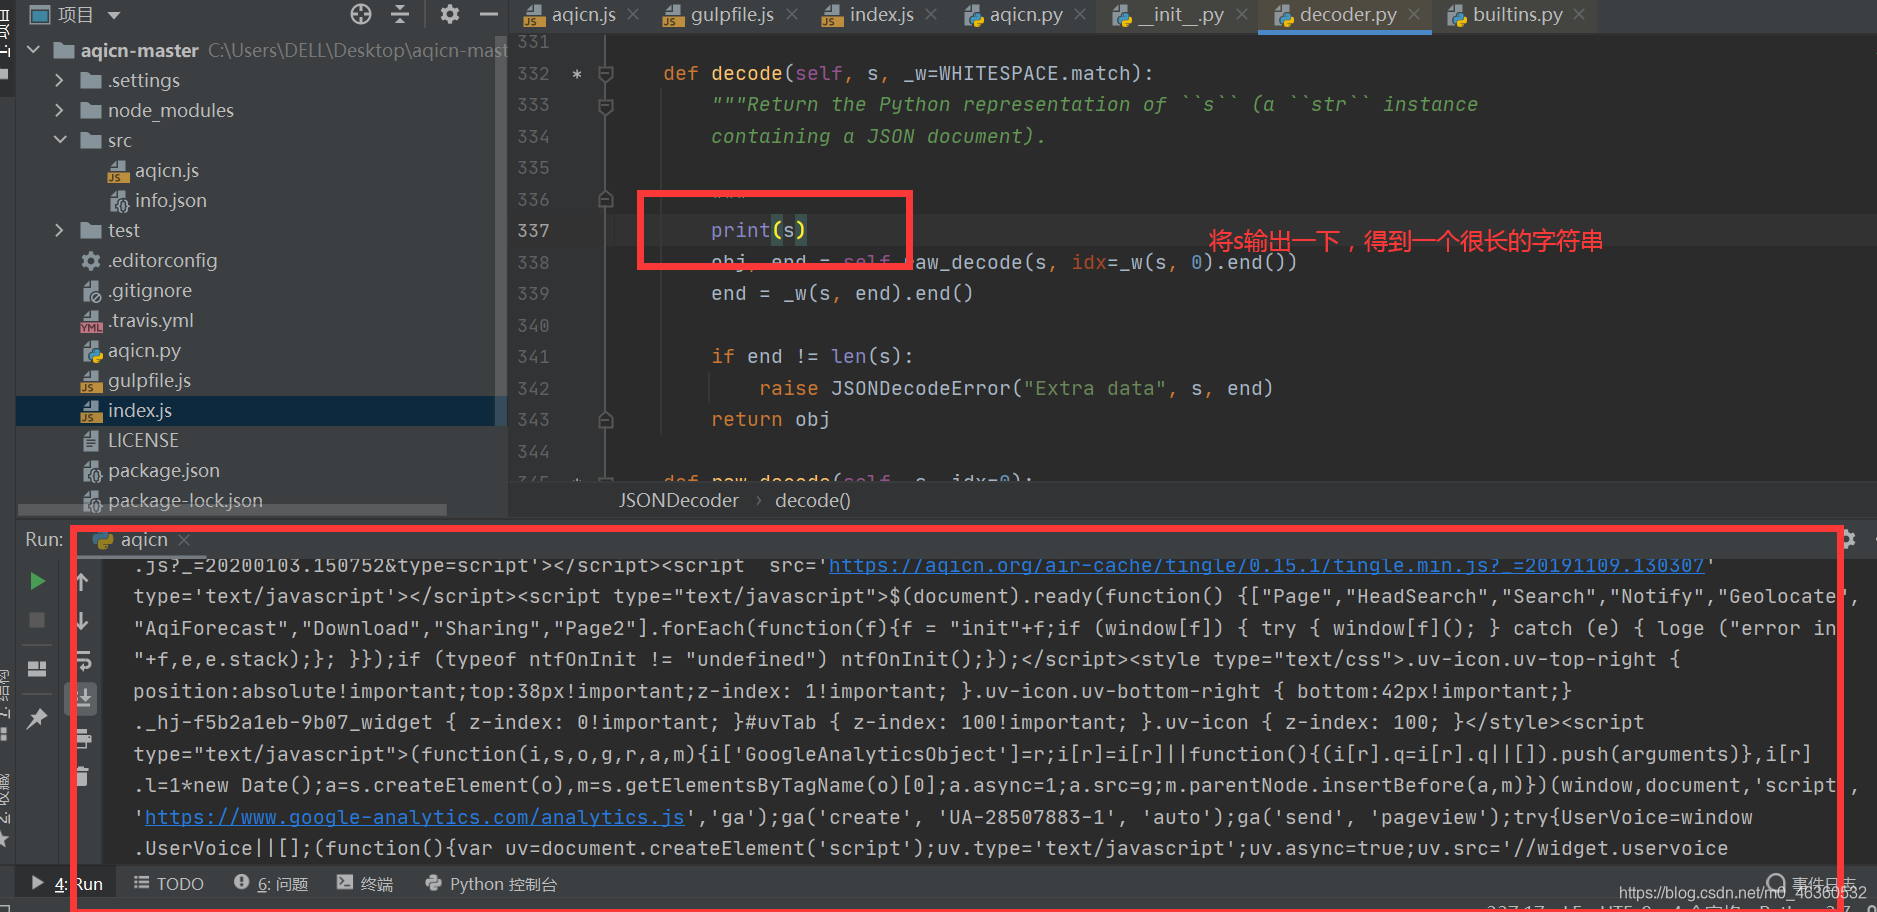
Task: Clear console output with trash icon
Action: 83,776
